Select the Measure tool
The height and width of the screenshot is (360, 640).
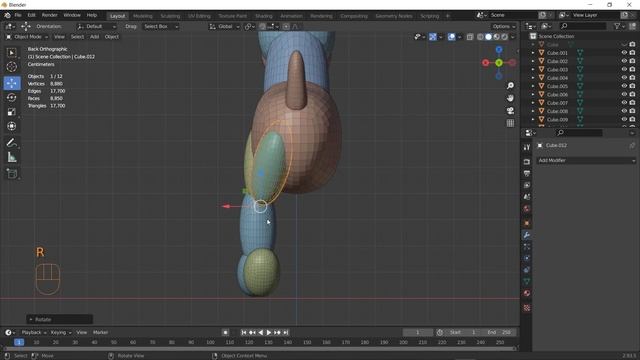pos(11,158)
